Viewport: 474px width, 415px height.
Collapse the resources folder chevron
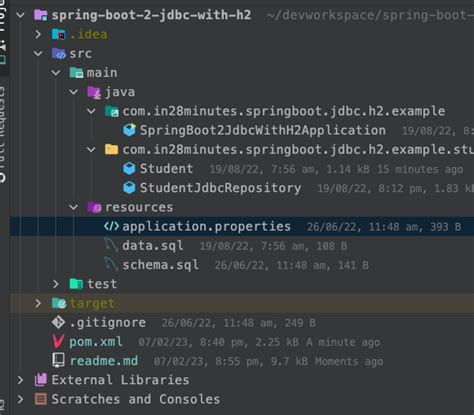pos(74,207)
